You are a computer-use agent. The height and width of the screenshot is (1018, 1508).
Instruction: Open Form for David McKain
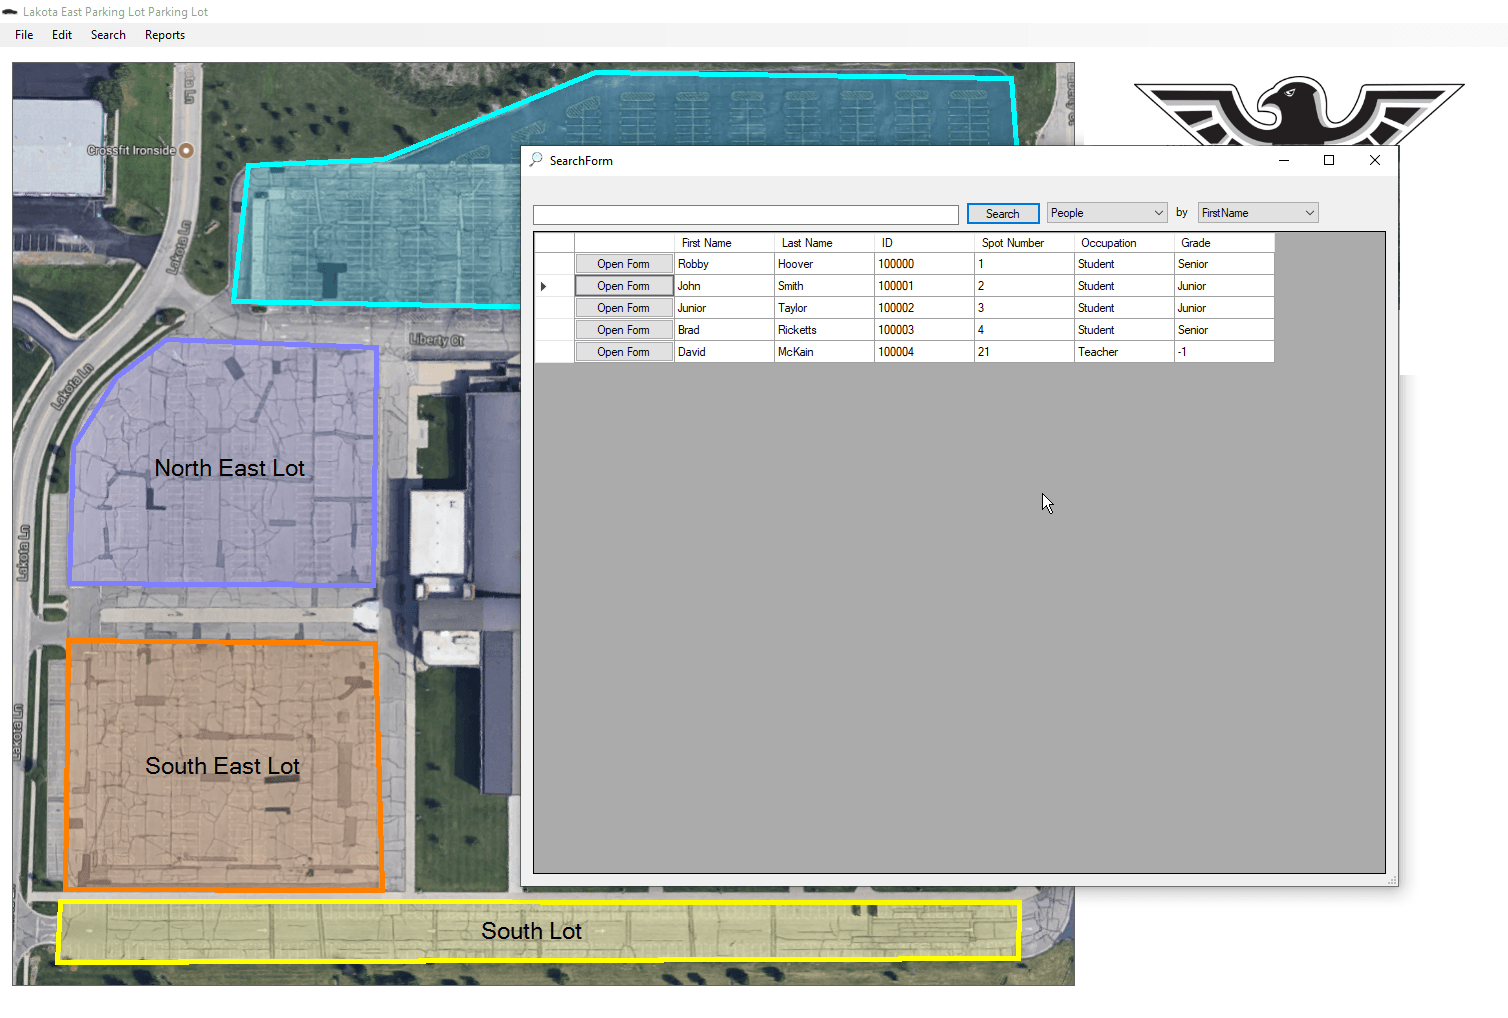[x=624, y=352]
